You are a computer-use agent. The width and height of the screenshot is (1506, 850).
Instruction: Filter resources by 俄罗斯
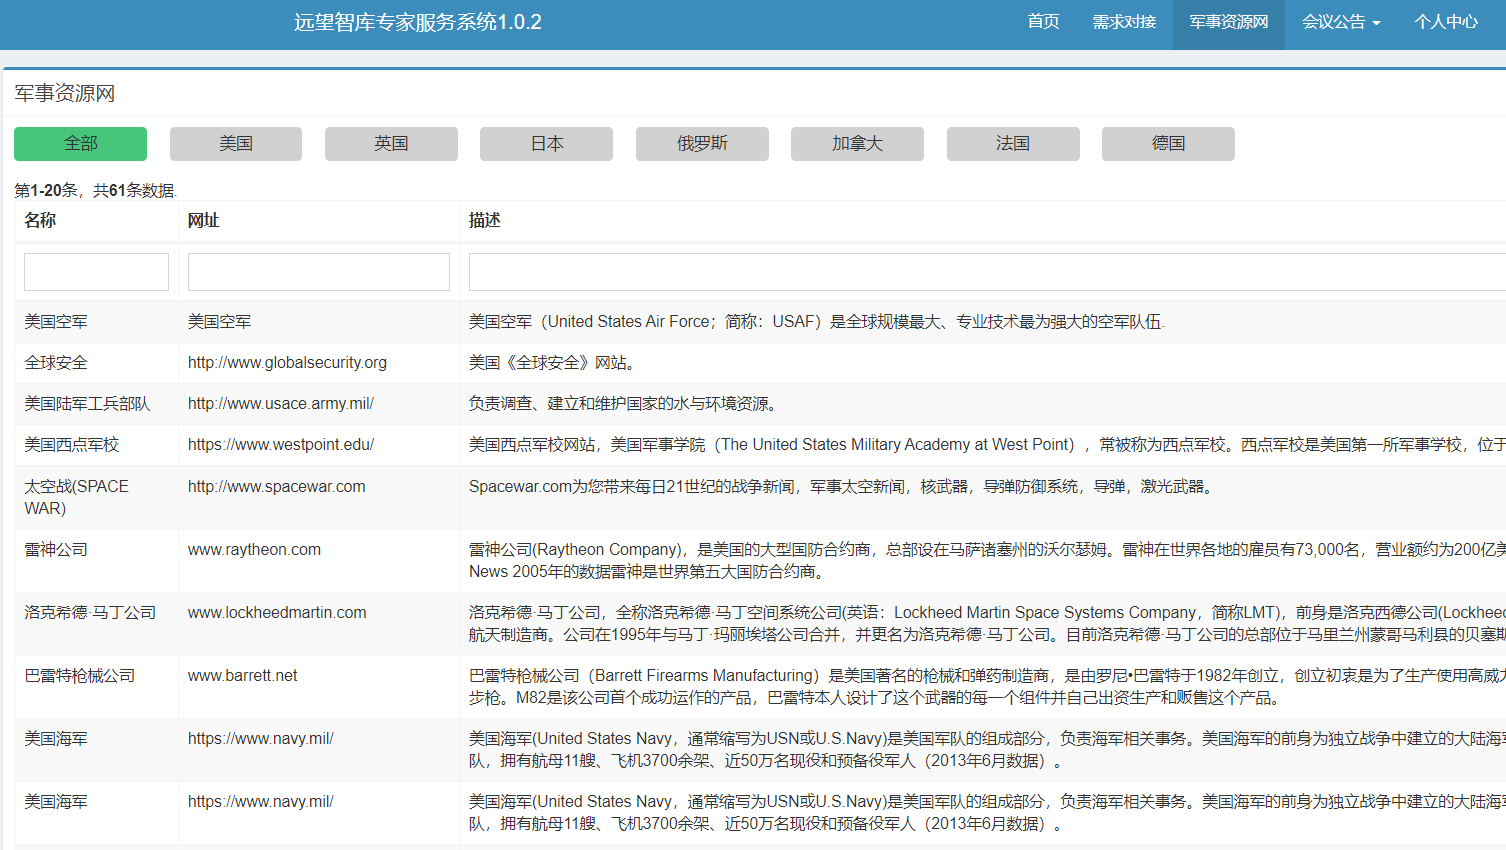click(702, 144)
